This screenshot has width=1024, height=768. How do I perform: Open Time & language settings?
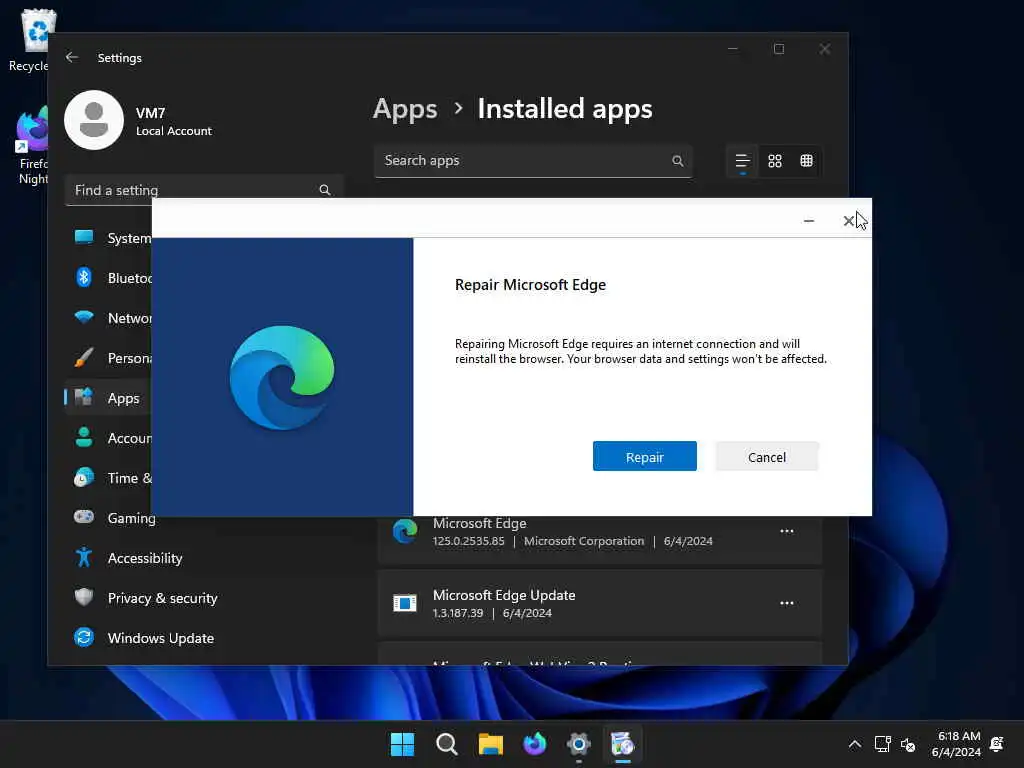click(x=108, y=478)
